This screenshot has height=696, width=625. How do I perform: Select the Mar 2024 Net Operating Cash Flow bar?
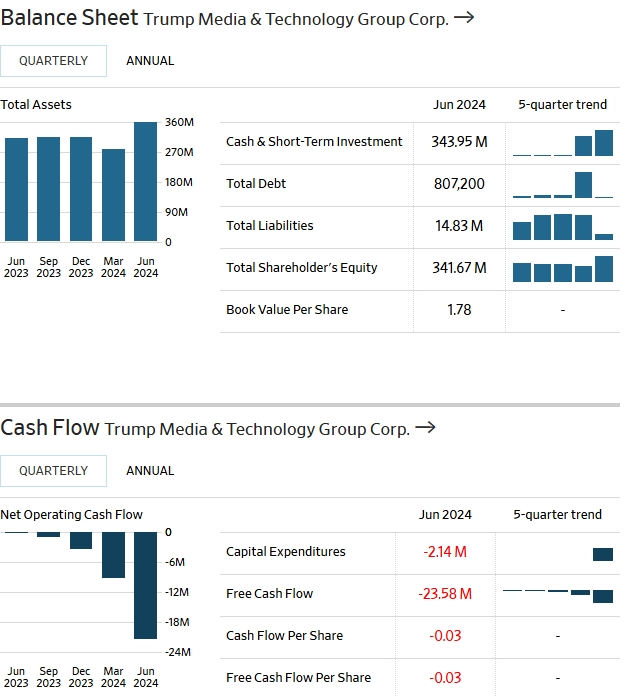(x=113, y=555)
